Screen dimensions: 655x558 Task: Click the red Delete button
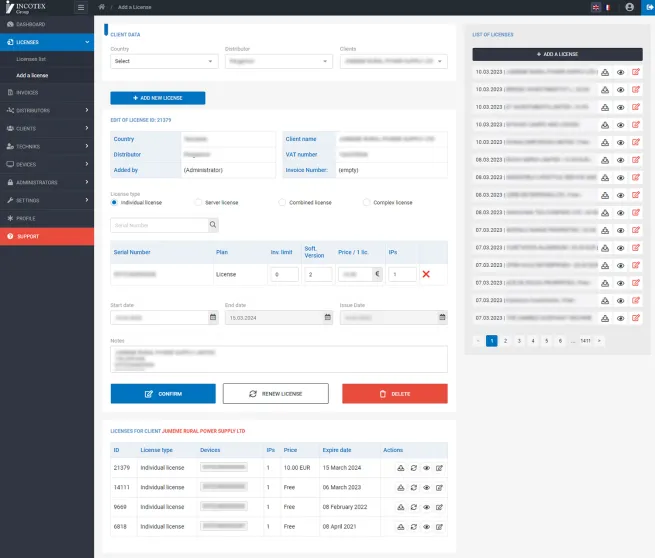click(395, 394)
